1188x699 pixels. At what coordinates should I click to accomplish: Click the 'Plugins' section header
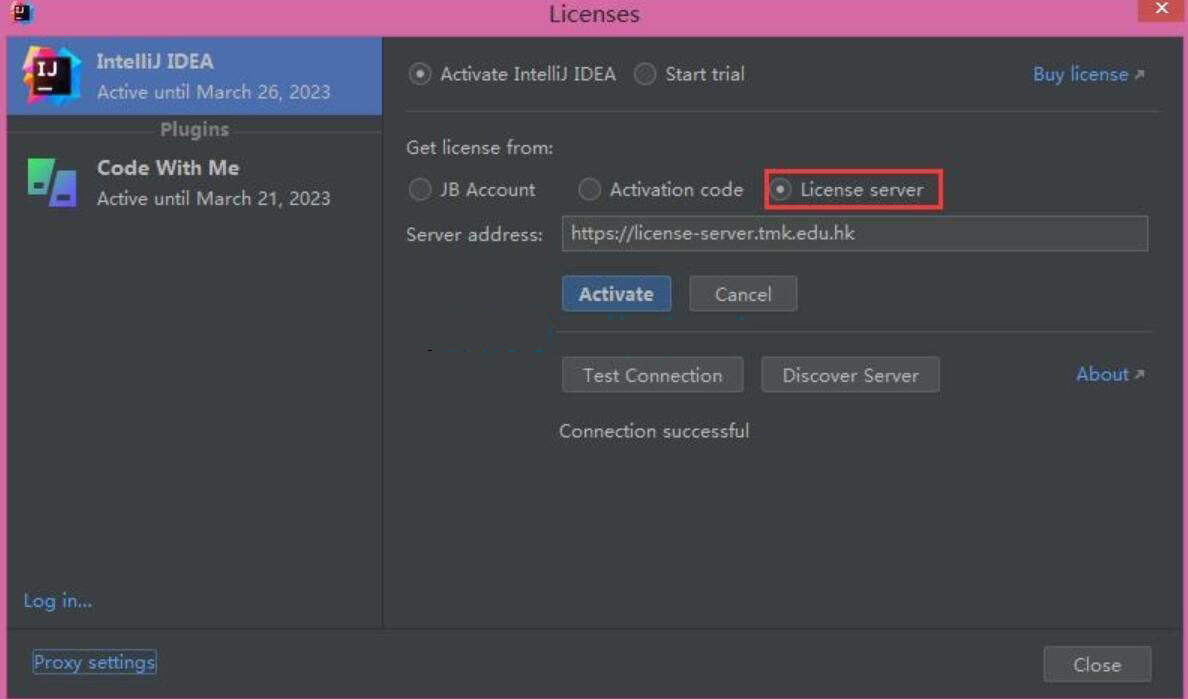coord(195,130)
